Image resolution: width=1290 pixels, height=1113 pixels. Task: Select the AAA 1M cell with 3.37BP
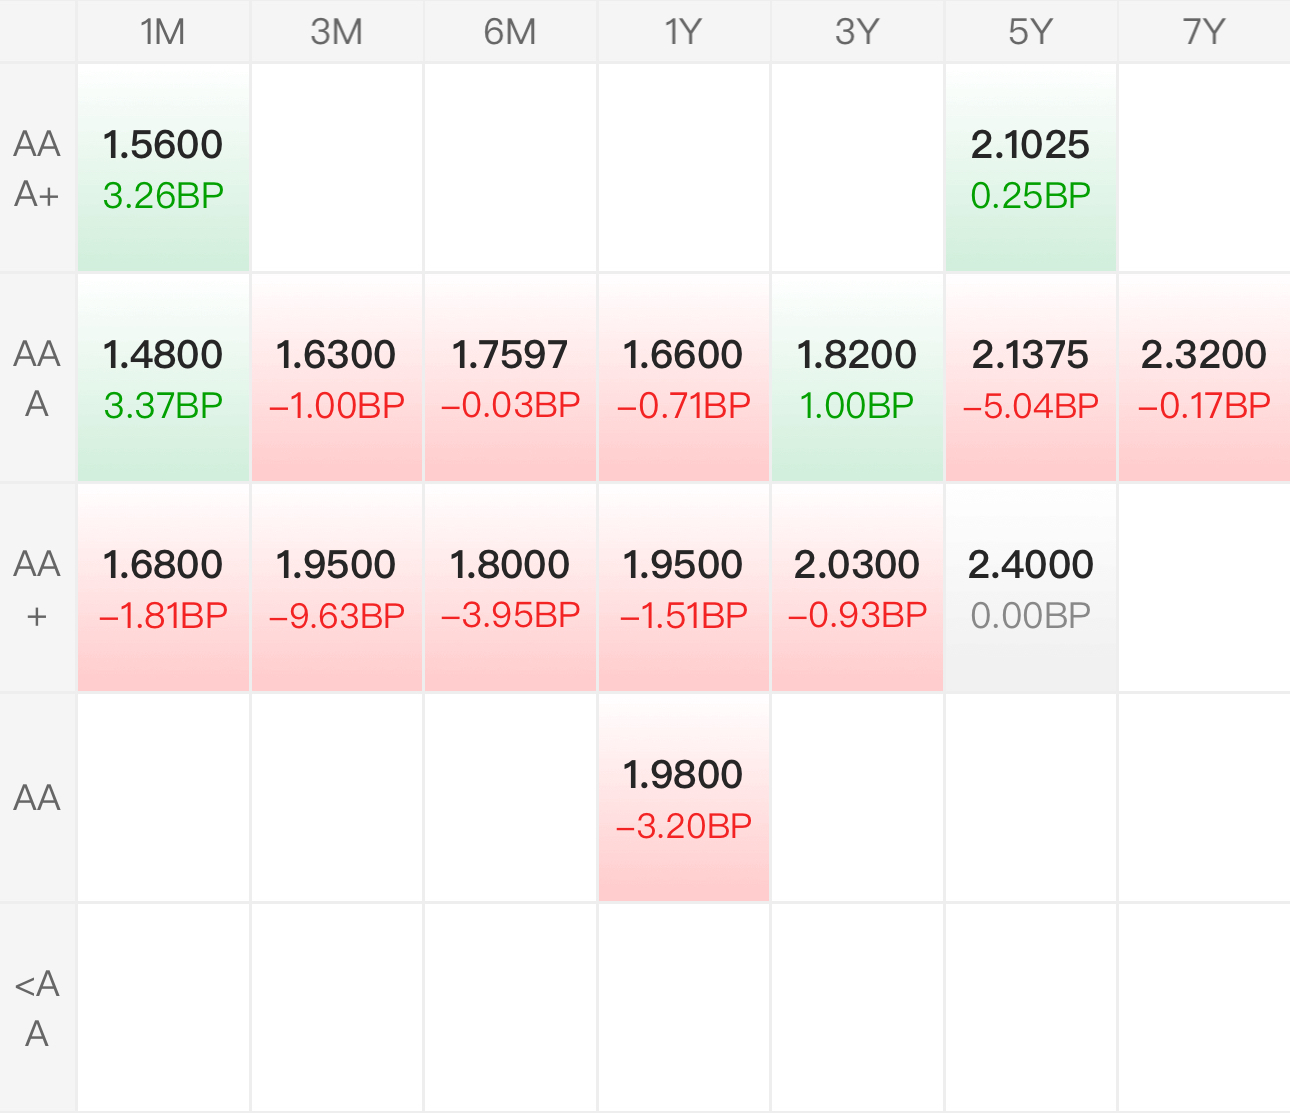[x=163, y=379]
